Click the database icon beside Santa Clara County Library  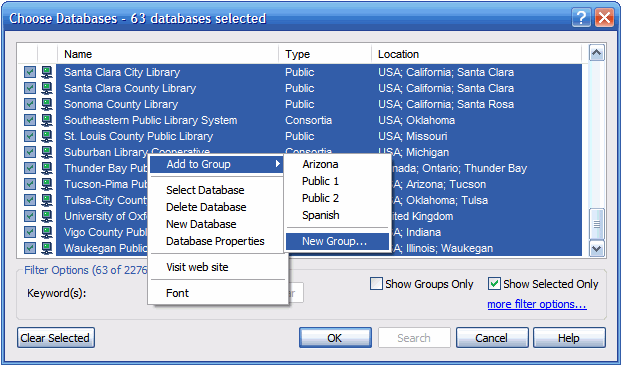pos(47,88)
